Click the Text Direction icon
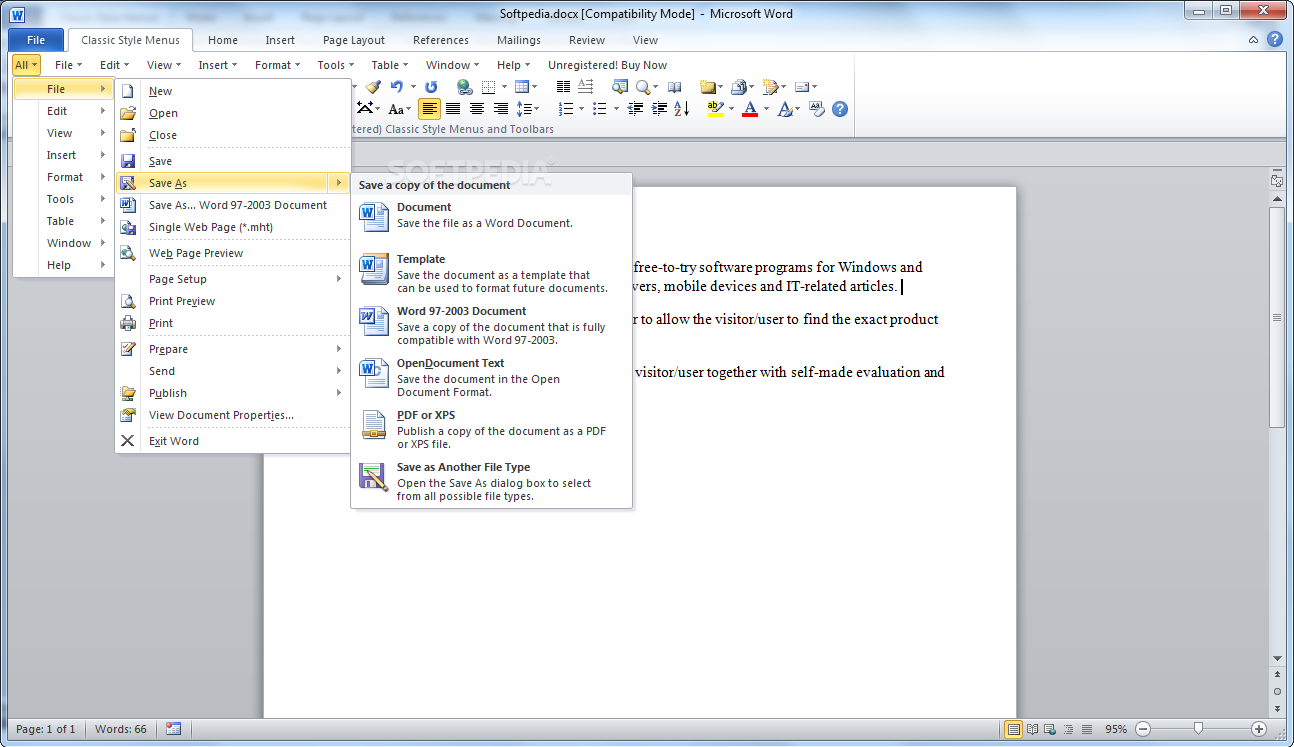 (x=587, y=87)
